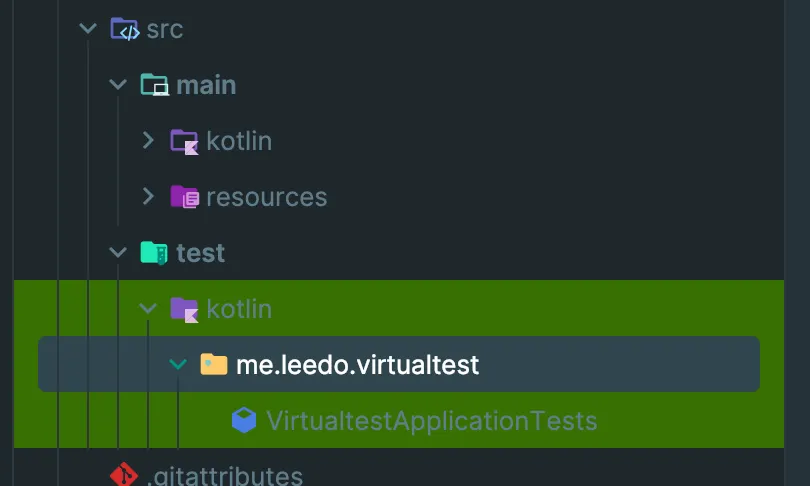Click the kotlin folder icon under test

185,309
